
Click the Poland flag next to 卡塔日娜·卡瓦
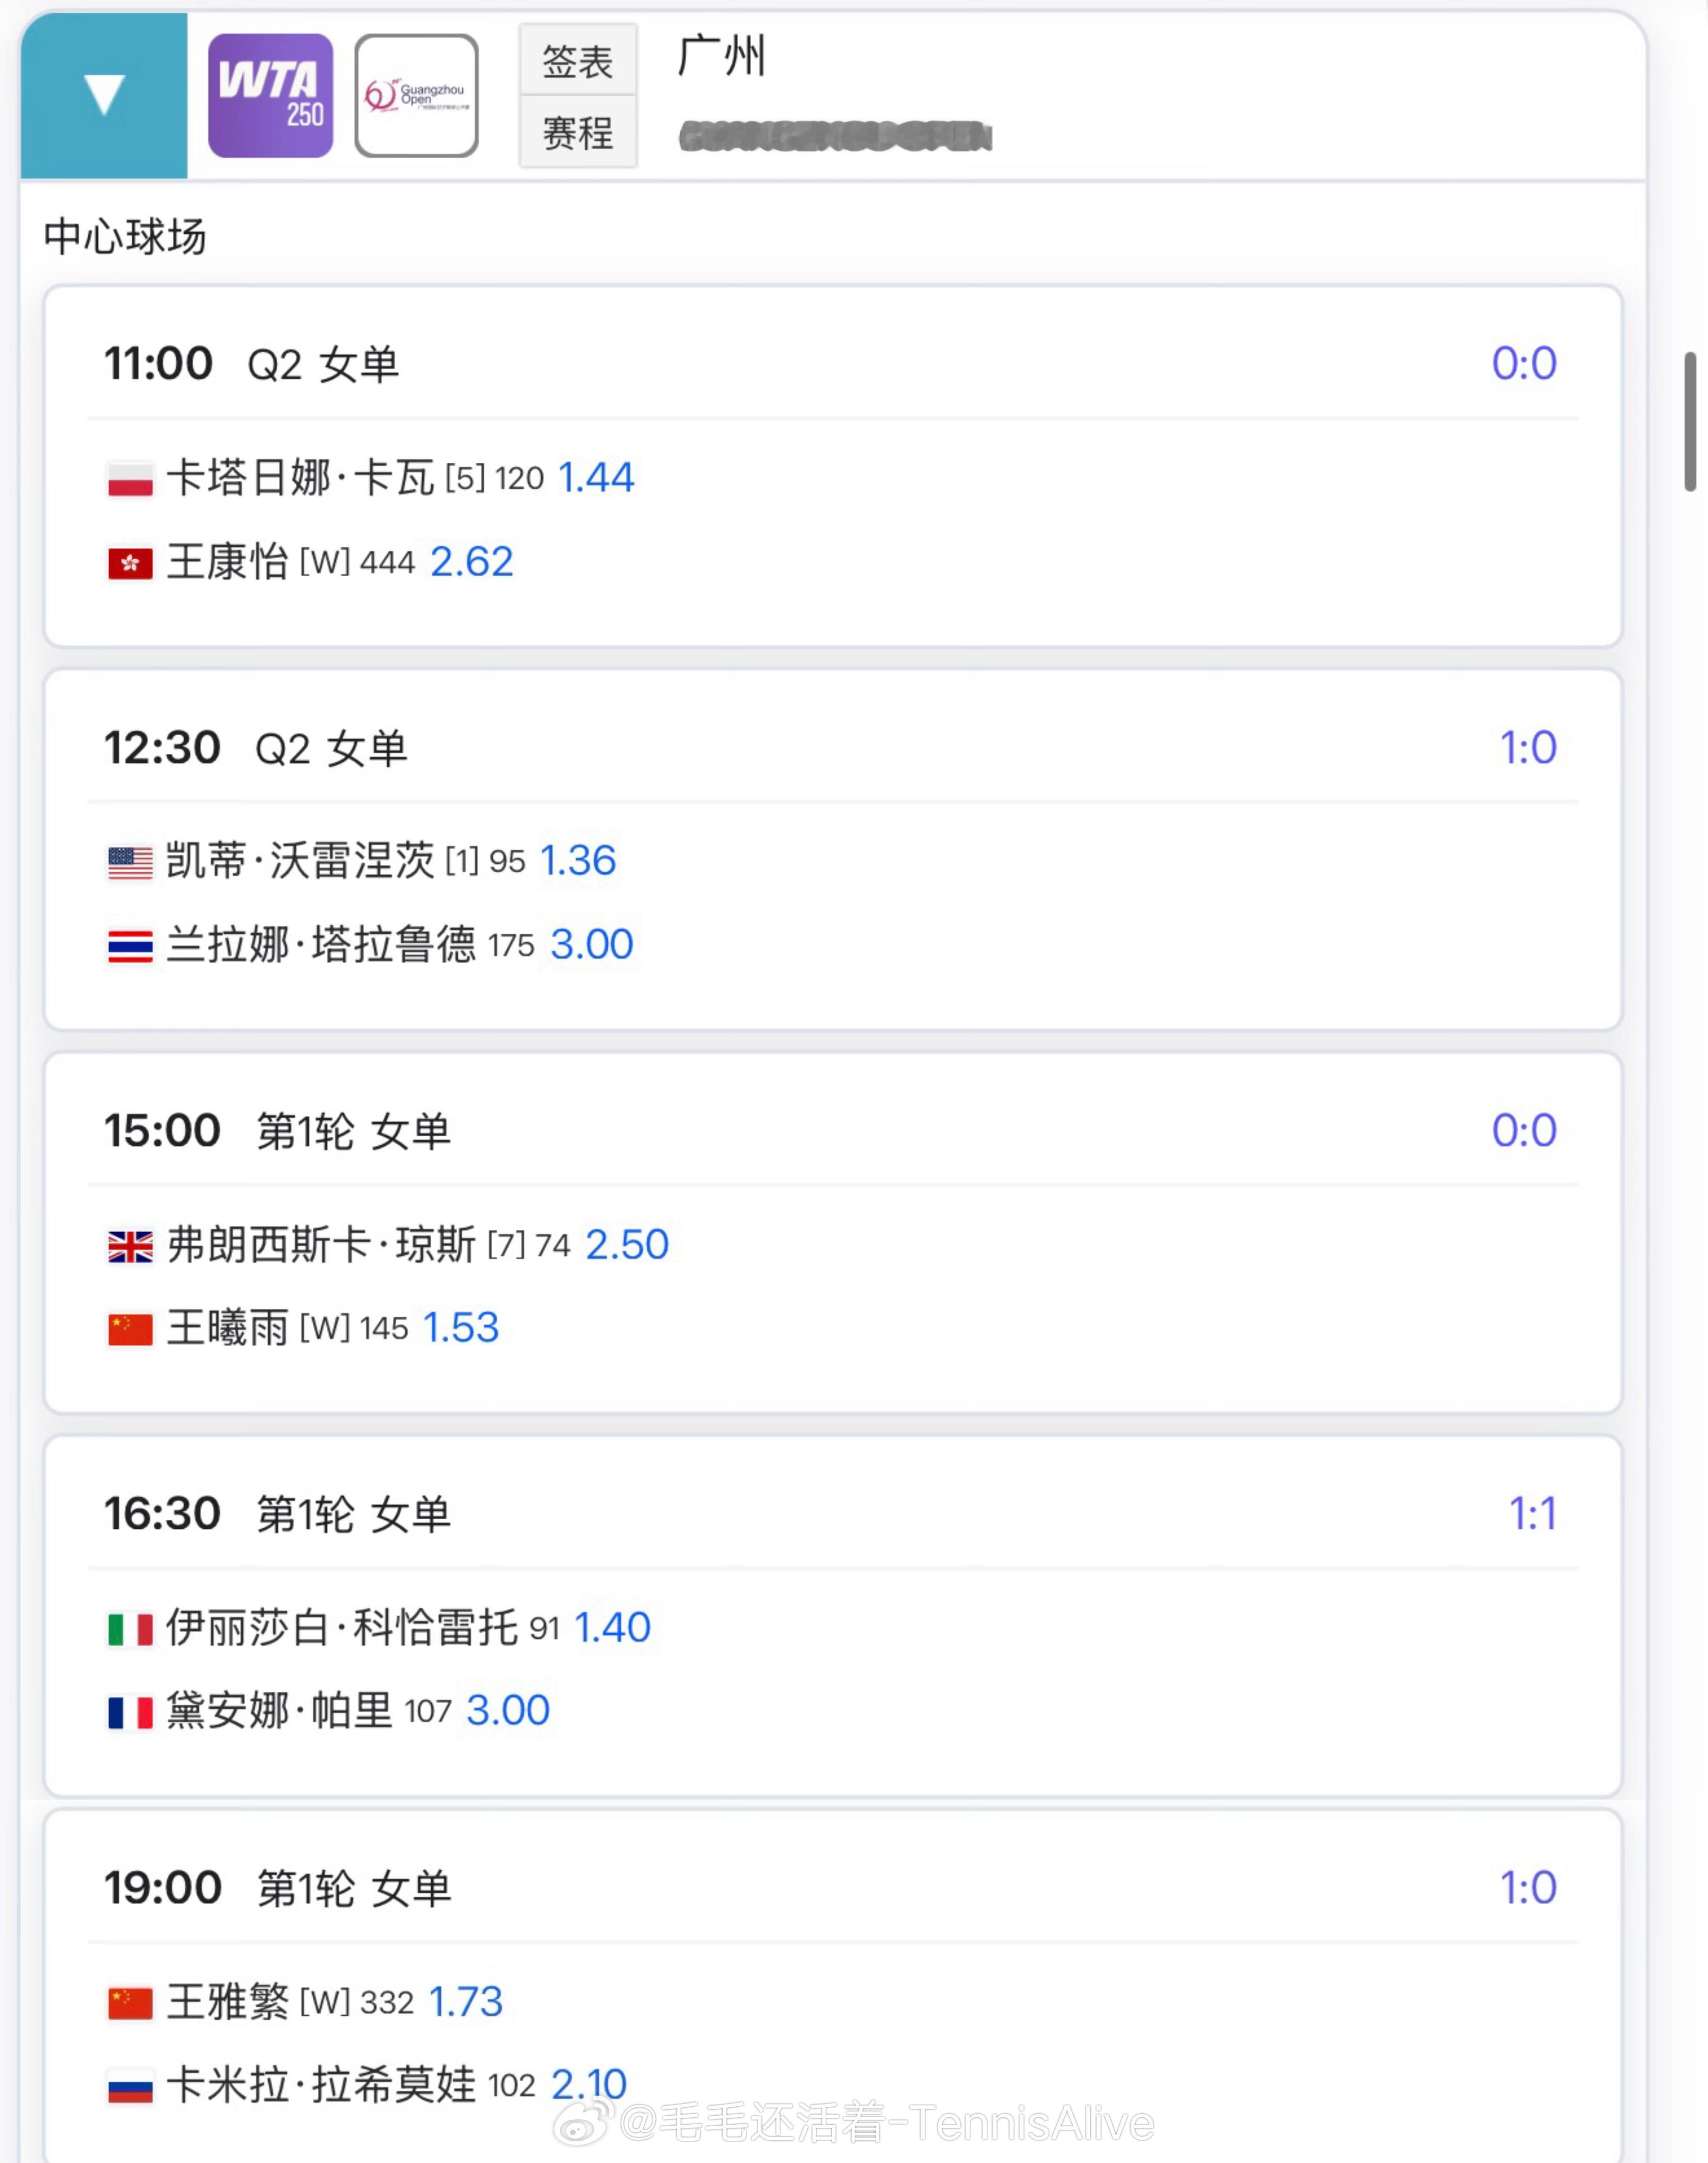[x=130, y=479]
